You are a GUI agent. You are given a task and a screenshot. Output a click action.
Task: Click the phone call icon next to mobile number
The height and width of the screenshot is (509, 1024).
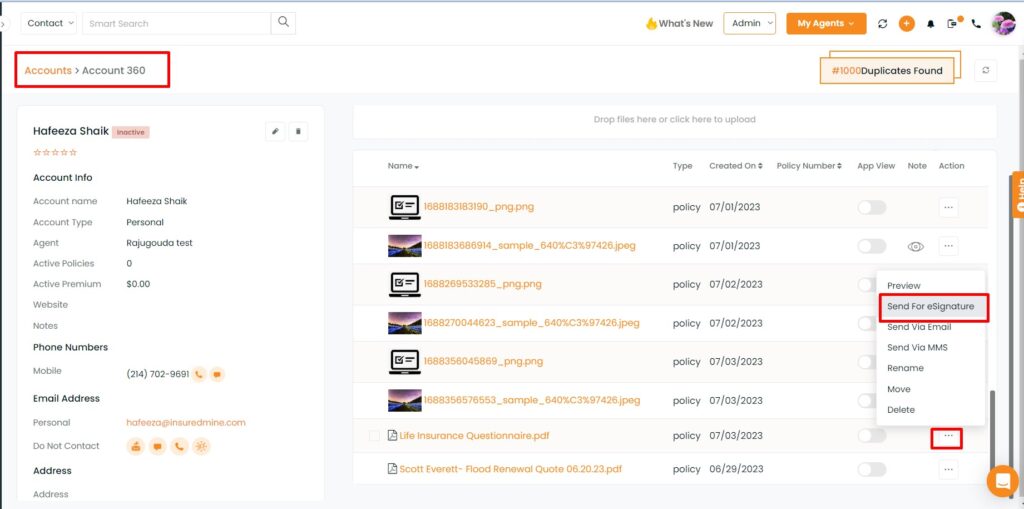click(200, 374)
